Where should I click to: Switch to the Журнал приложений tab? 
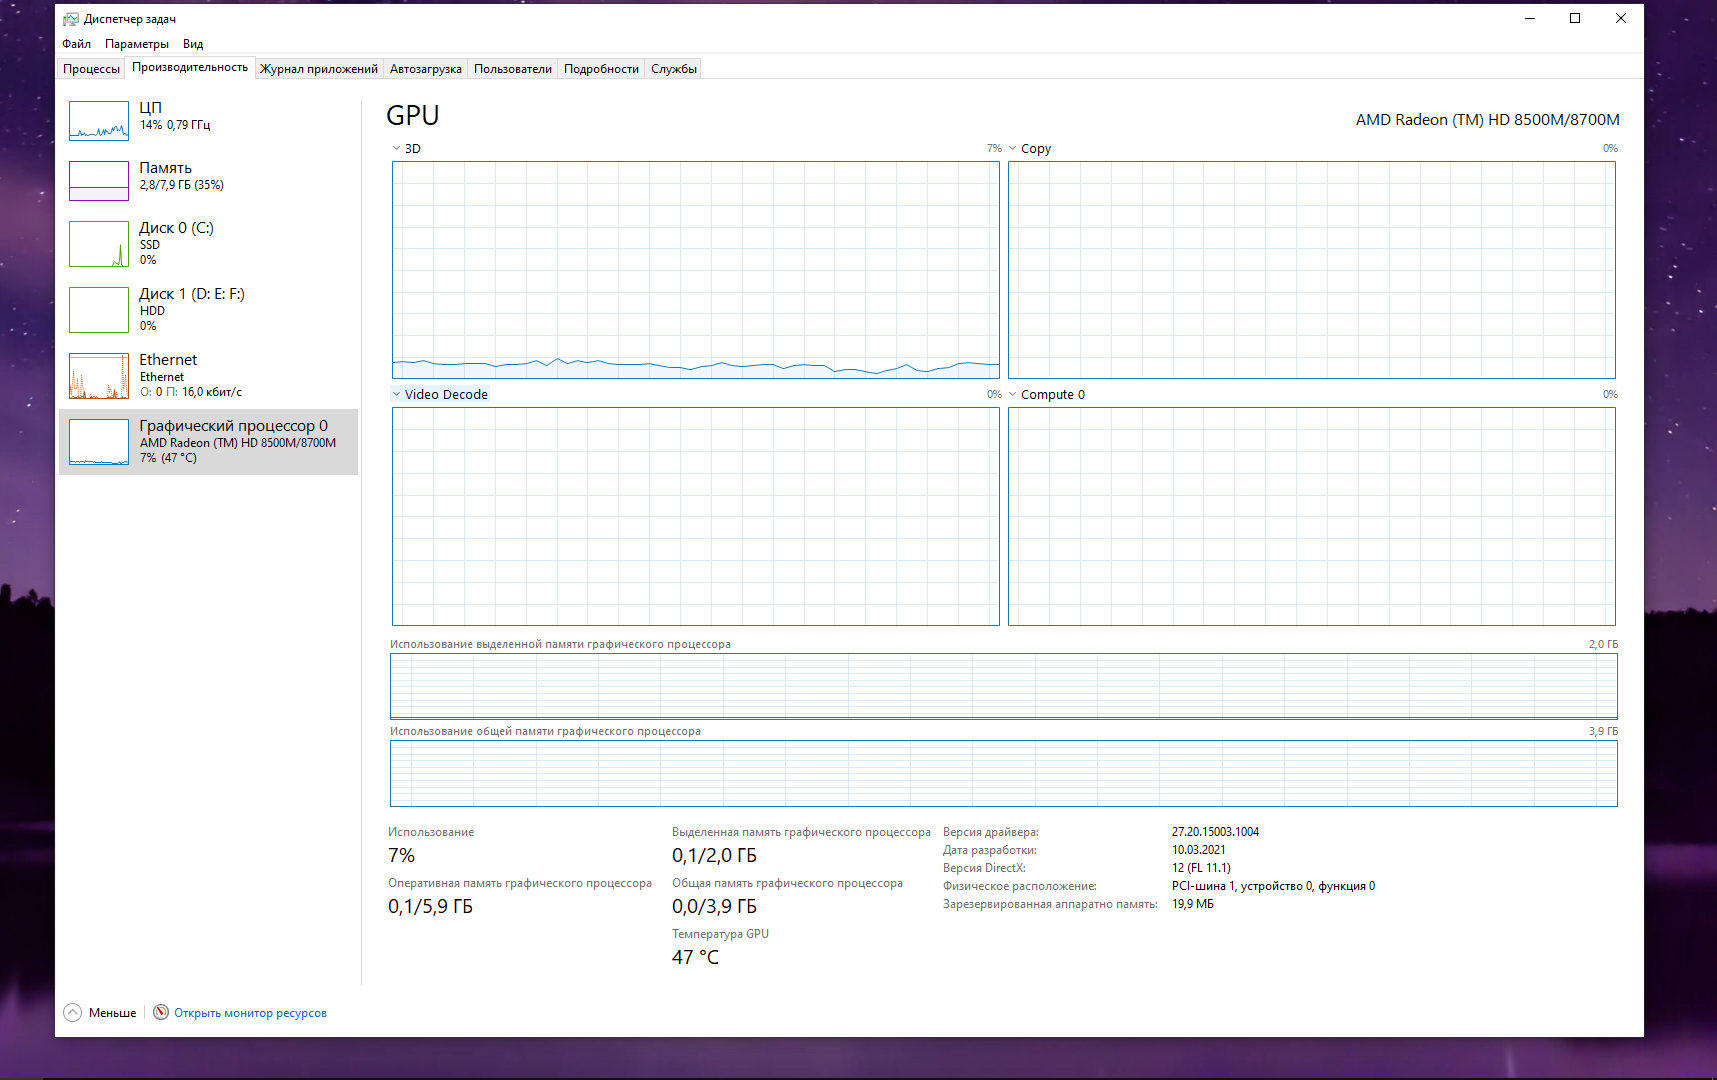click(319, 69)
